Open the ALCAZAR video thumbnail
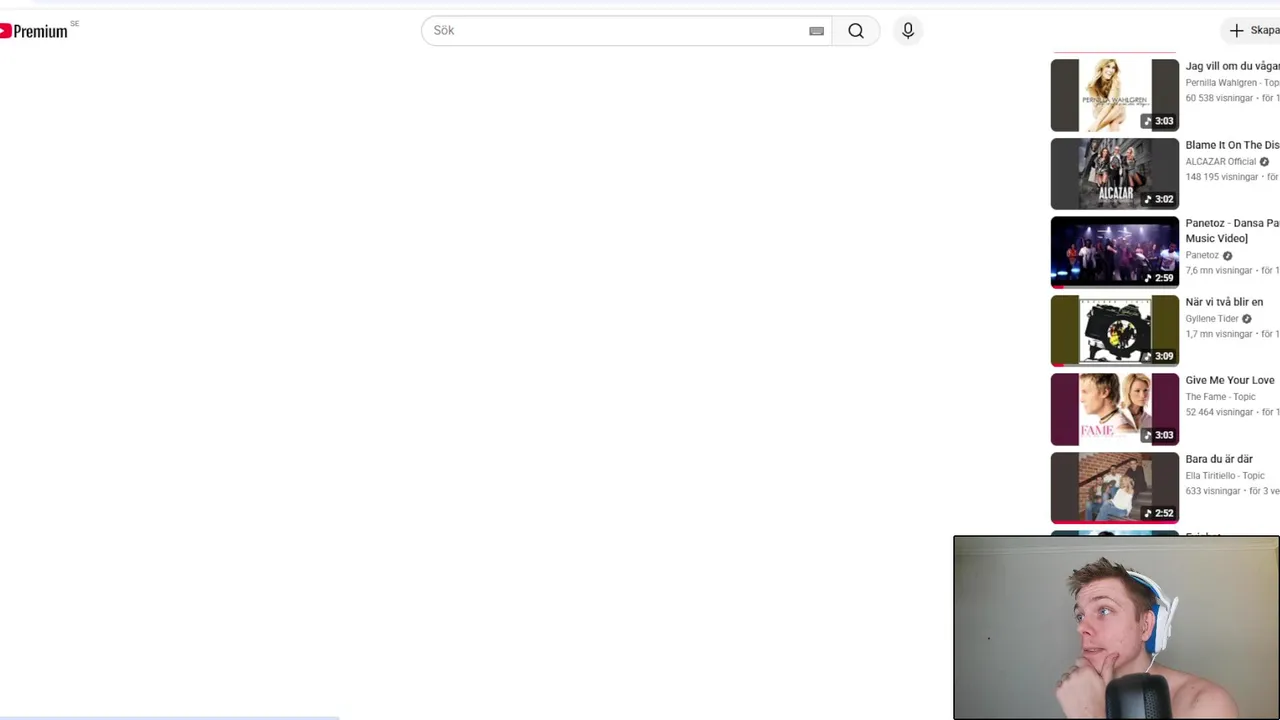This screenshot has height=720, width=1280. tap(1115, 174)
